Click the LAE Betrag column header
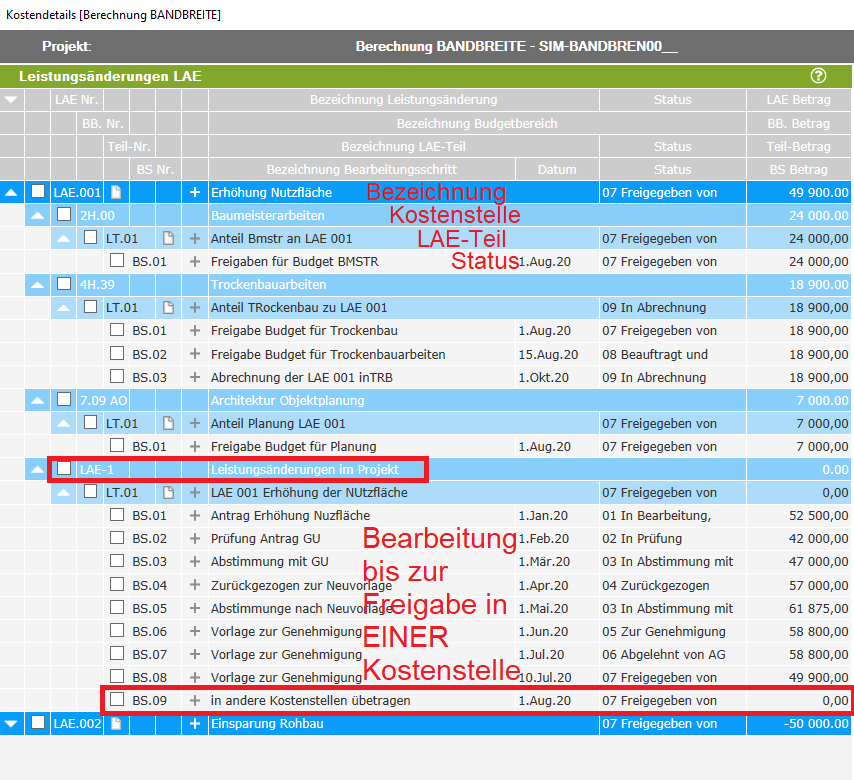The width and height of the screenshot is (854, 780). (x=798, y=99)
